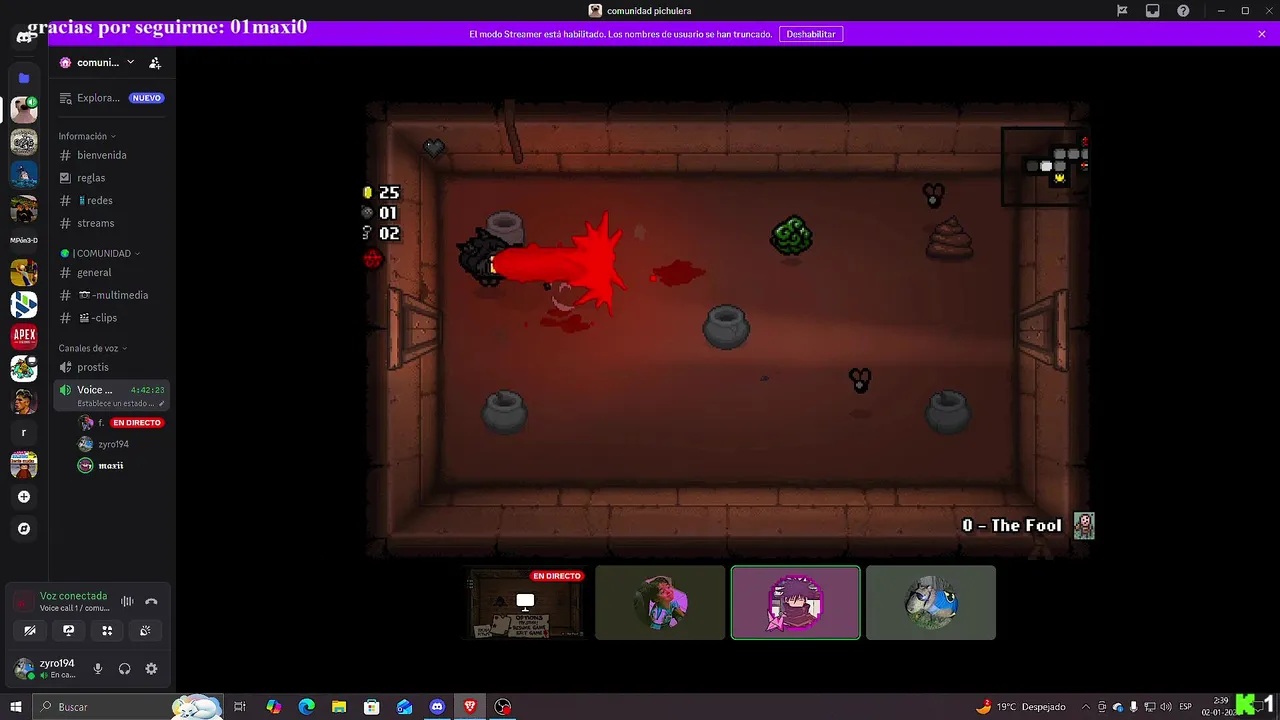Open the APEX server in the server list

tap(24, 336)
